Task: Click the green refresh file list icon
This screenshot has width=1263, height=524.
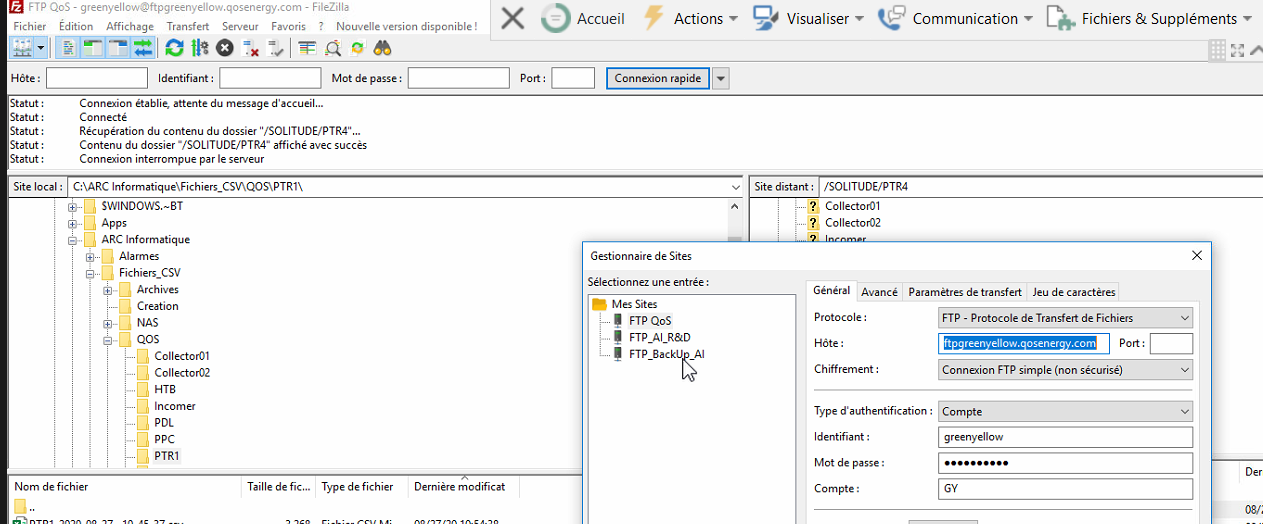Action: (x=175, y=48)
